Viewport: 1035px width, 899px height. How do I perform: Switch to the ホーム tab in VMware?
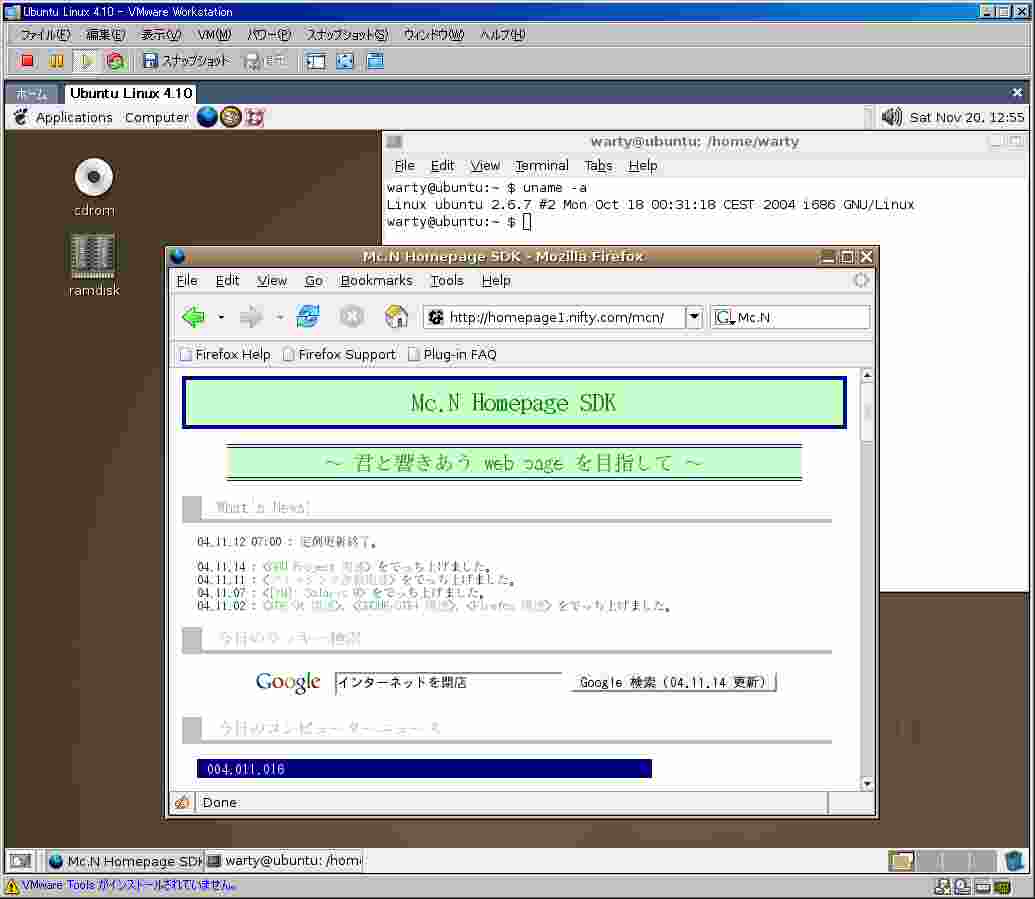click(x=32, y=93)
